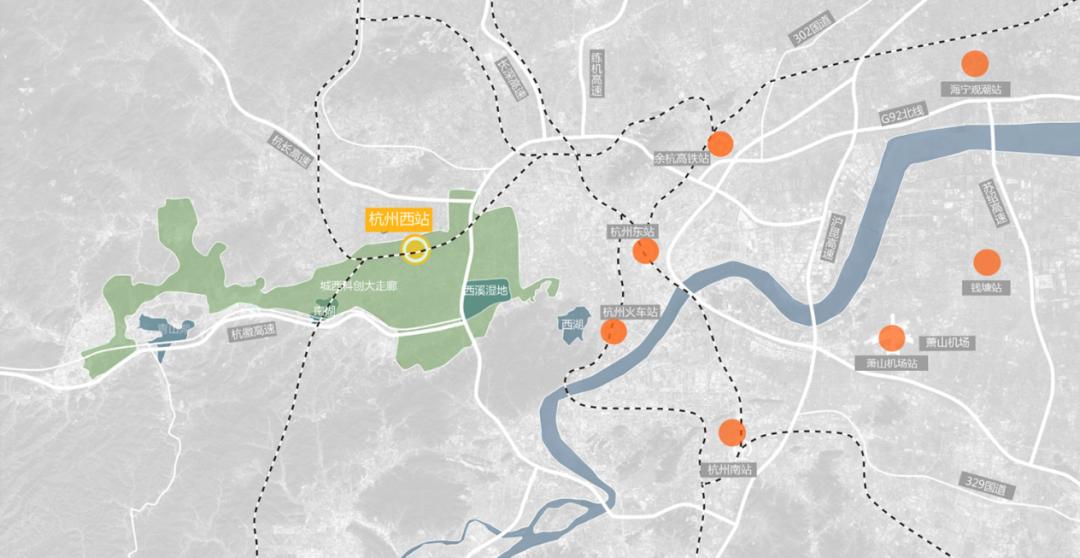Viewport: 1080px width, 558px height.
Task: Click the 城西科创大走廊 text
Action: click(359, 285)
